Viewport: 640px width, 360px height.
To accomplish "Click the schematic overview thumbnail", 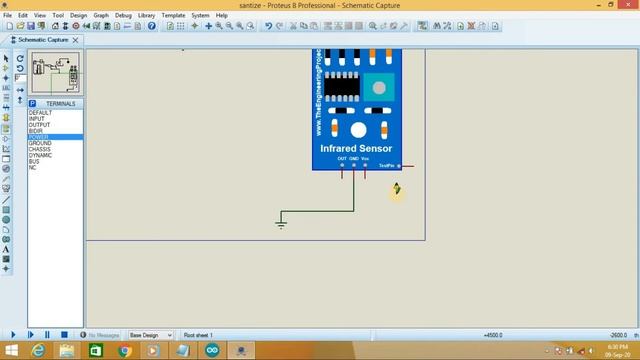I will click(56, 73).
